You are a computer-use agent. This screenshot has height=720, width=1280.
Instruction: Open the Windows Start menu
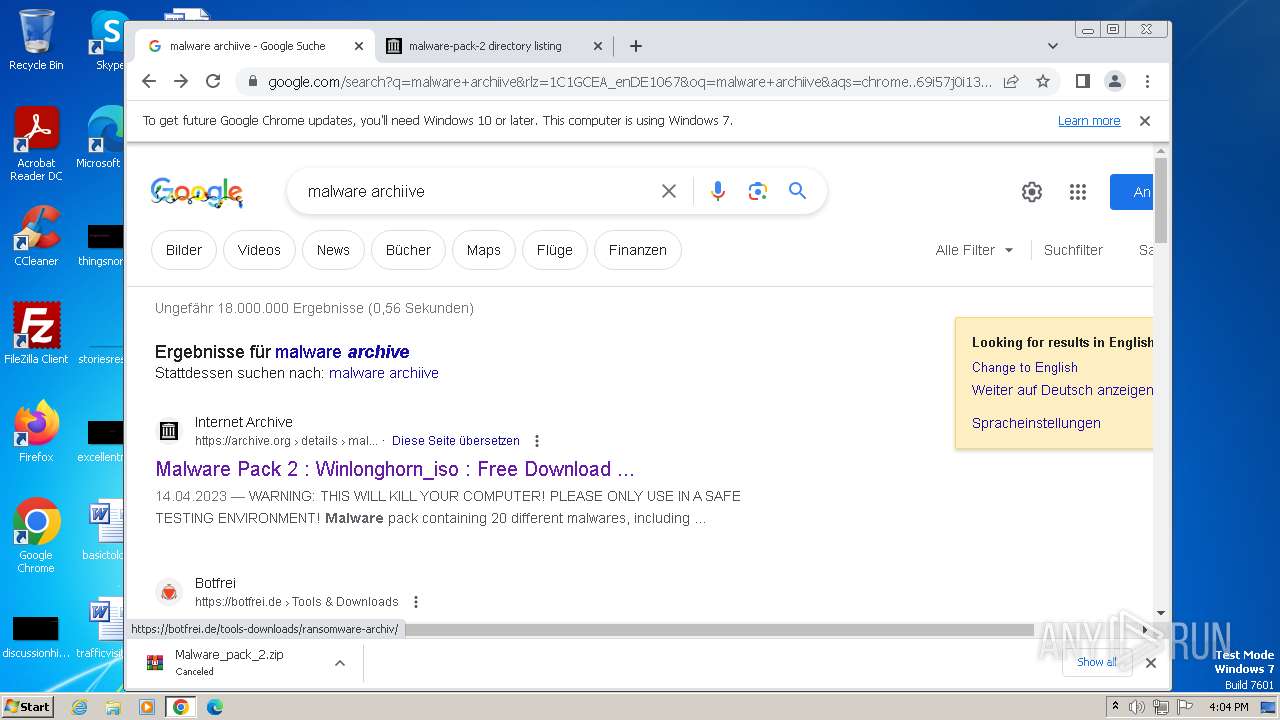click(28, 707)
